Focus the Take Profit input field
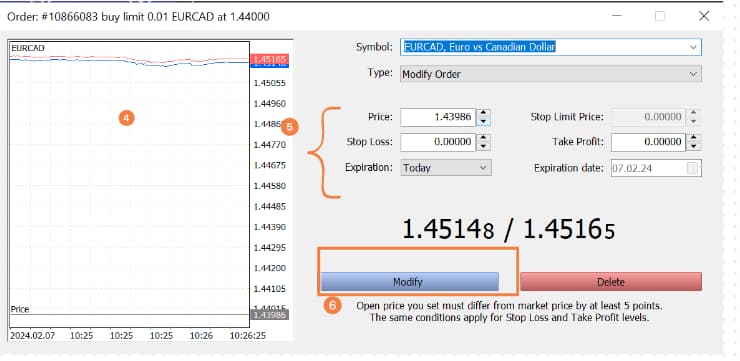740x361 pixels. 648,142
